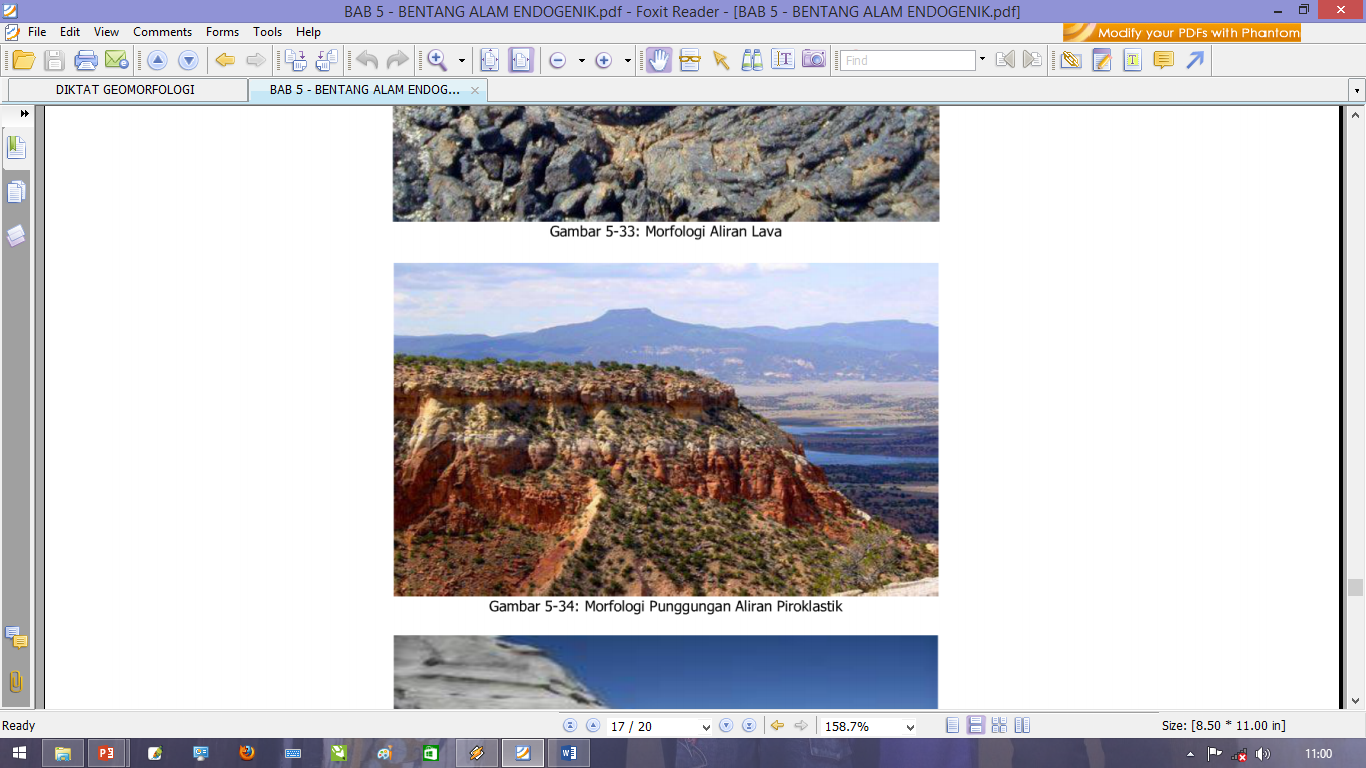This screenshot has height=768, width=1366.
Task: Click the Undo toolbar icon
Action: (367, 60)
